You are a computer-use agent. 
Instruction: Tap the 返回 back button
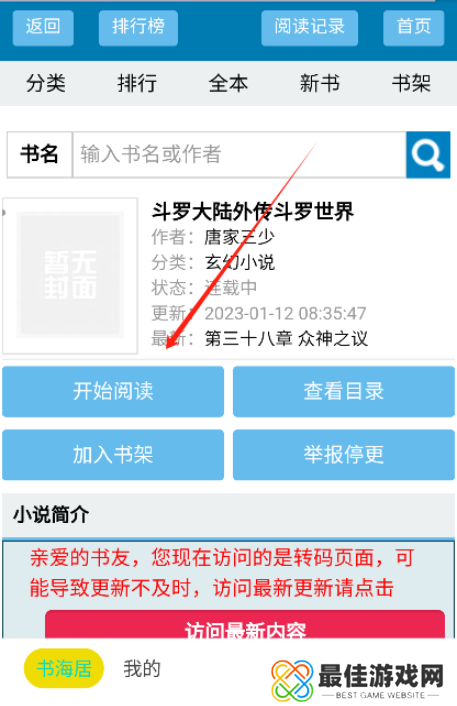click(43, 27)
